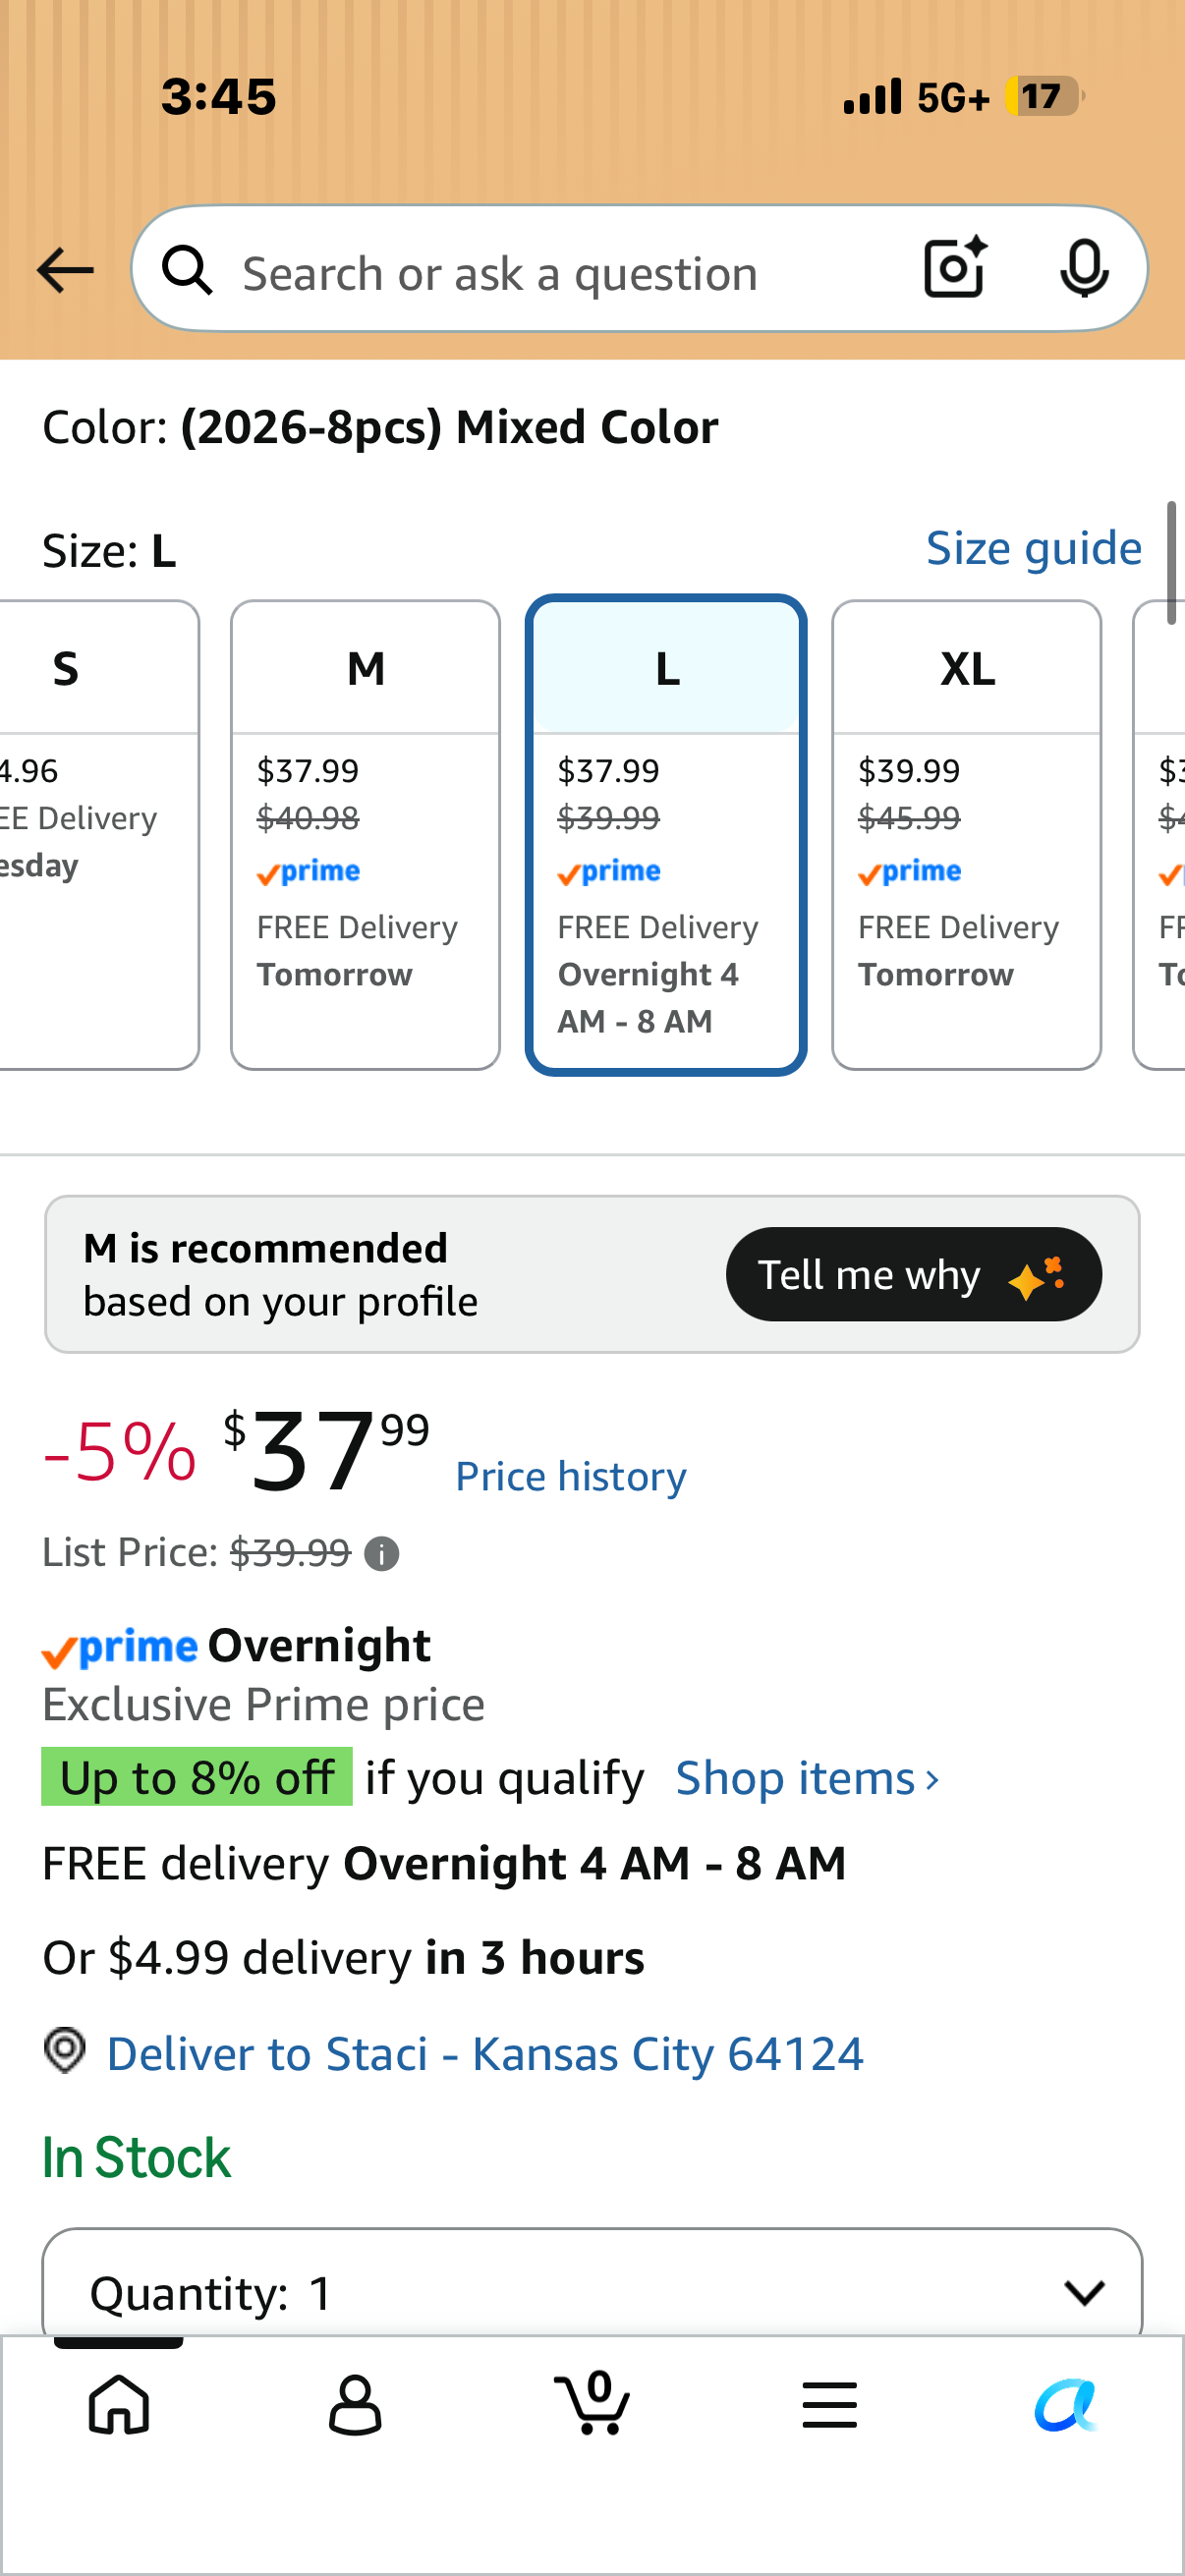Open Shop items chevron link
This screenshot has height=2576, width=1185.
[x=808, y=1778]
